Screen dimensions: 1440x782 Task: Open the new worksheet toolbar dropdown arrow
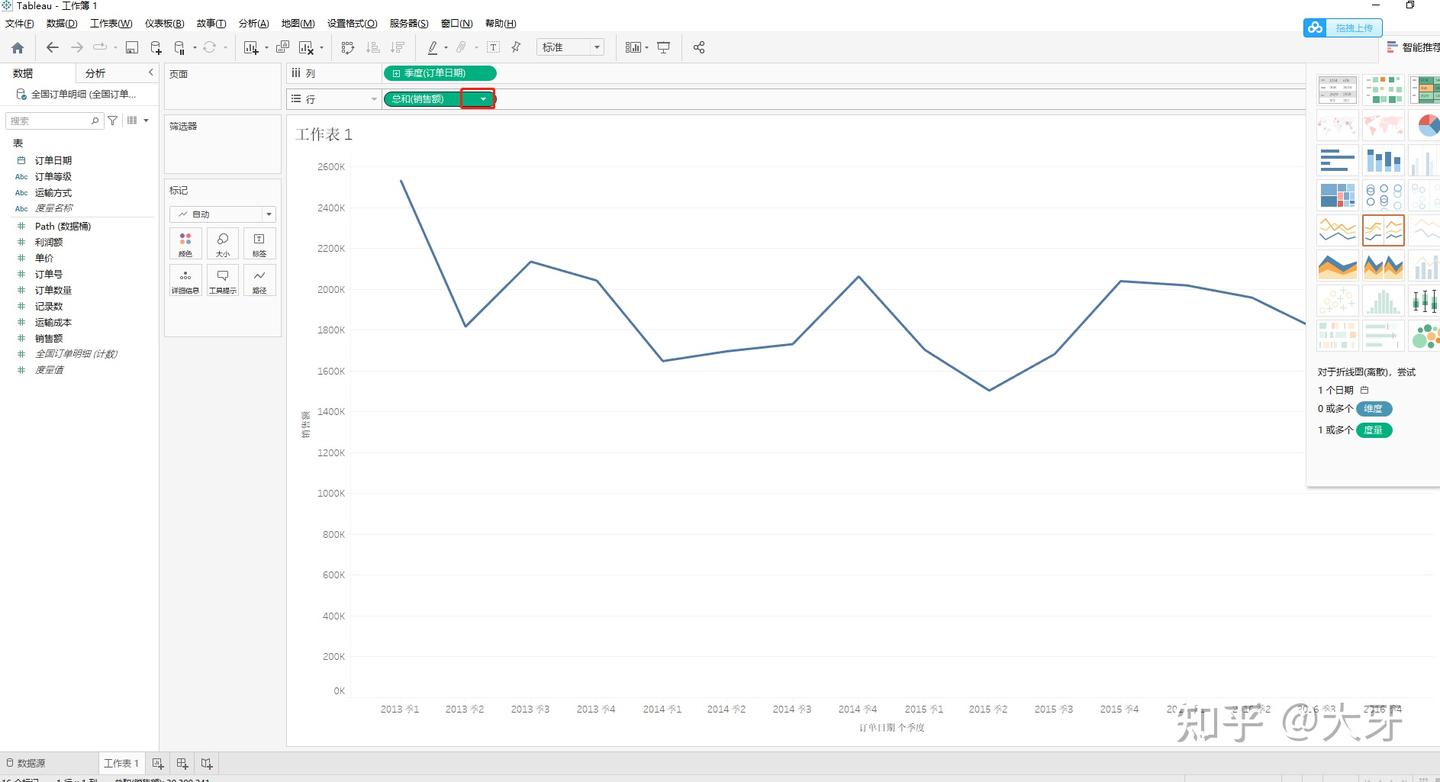click(266, 48)
